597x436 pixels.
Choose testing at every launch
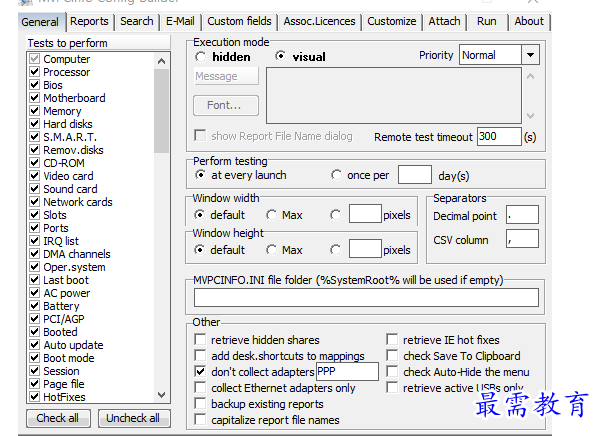tap(200, 175)
